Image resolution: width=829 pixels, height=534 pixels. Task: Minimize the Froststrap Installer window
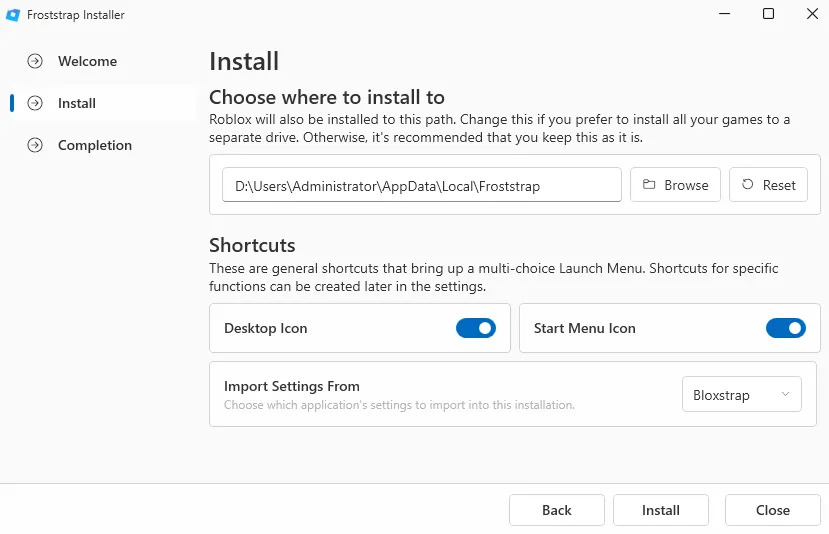click(724, 14)
